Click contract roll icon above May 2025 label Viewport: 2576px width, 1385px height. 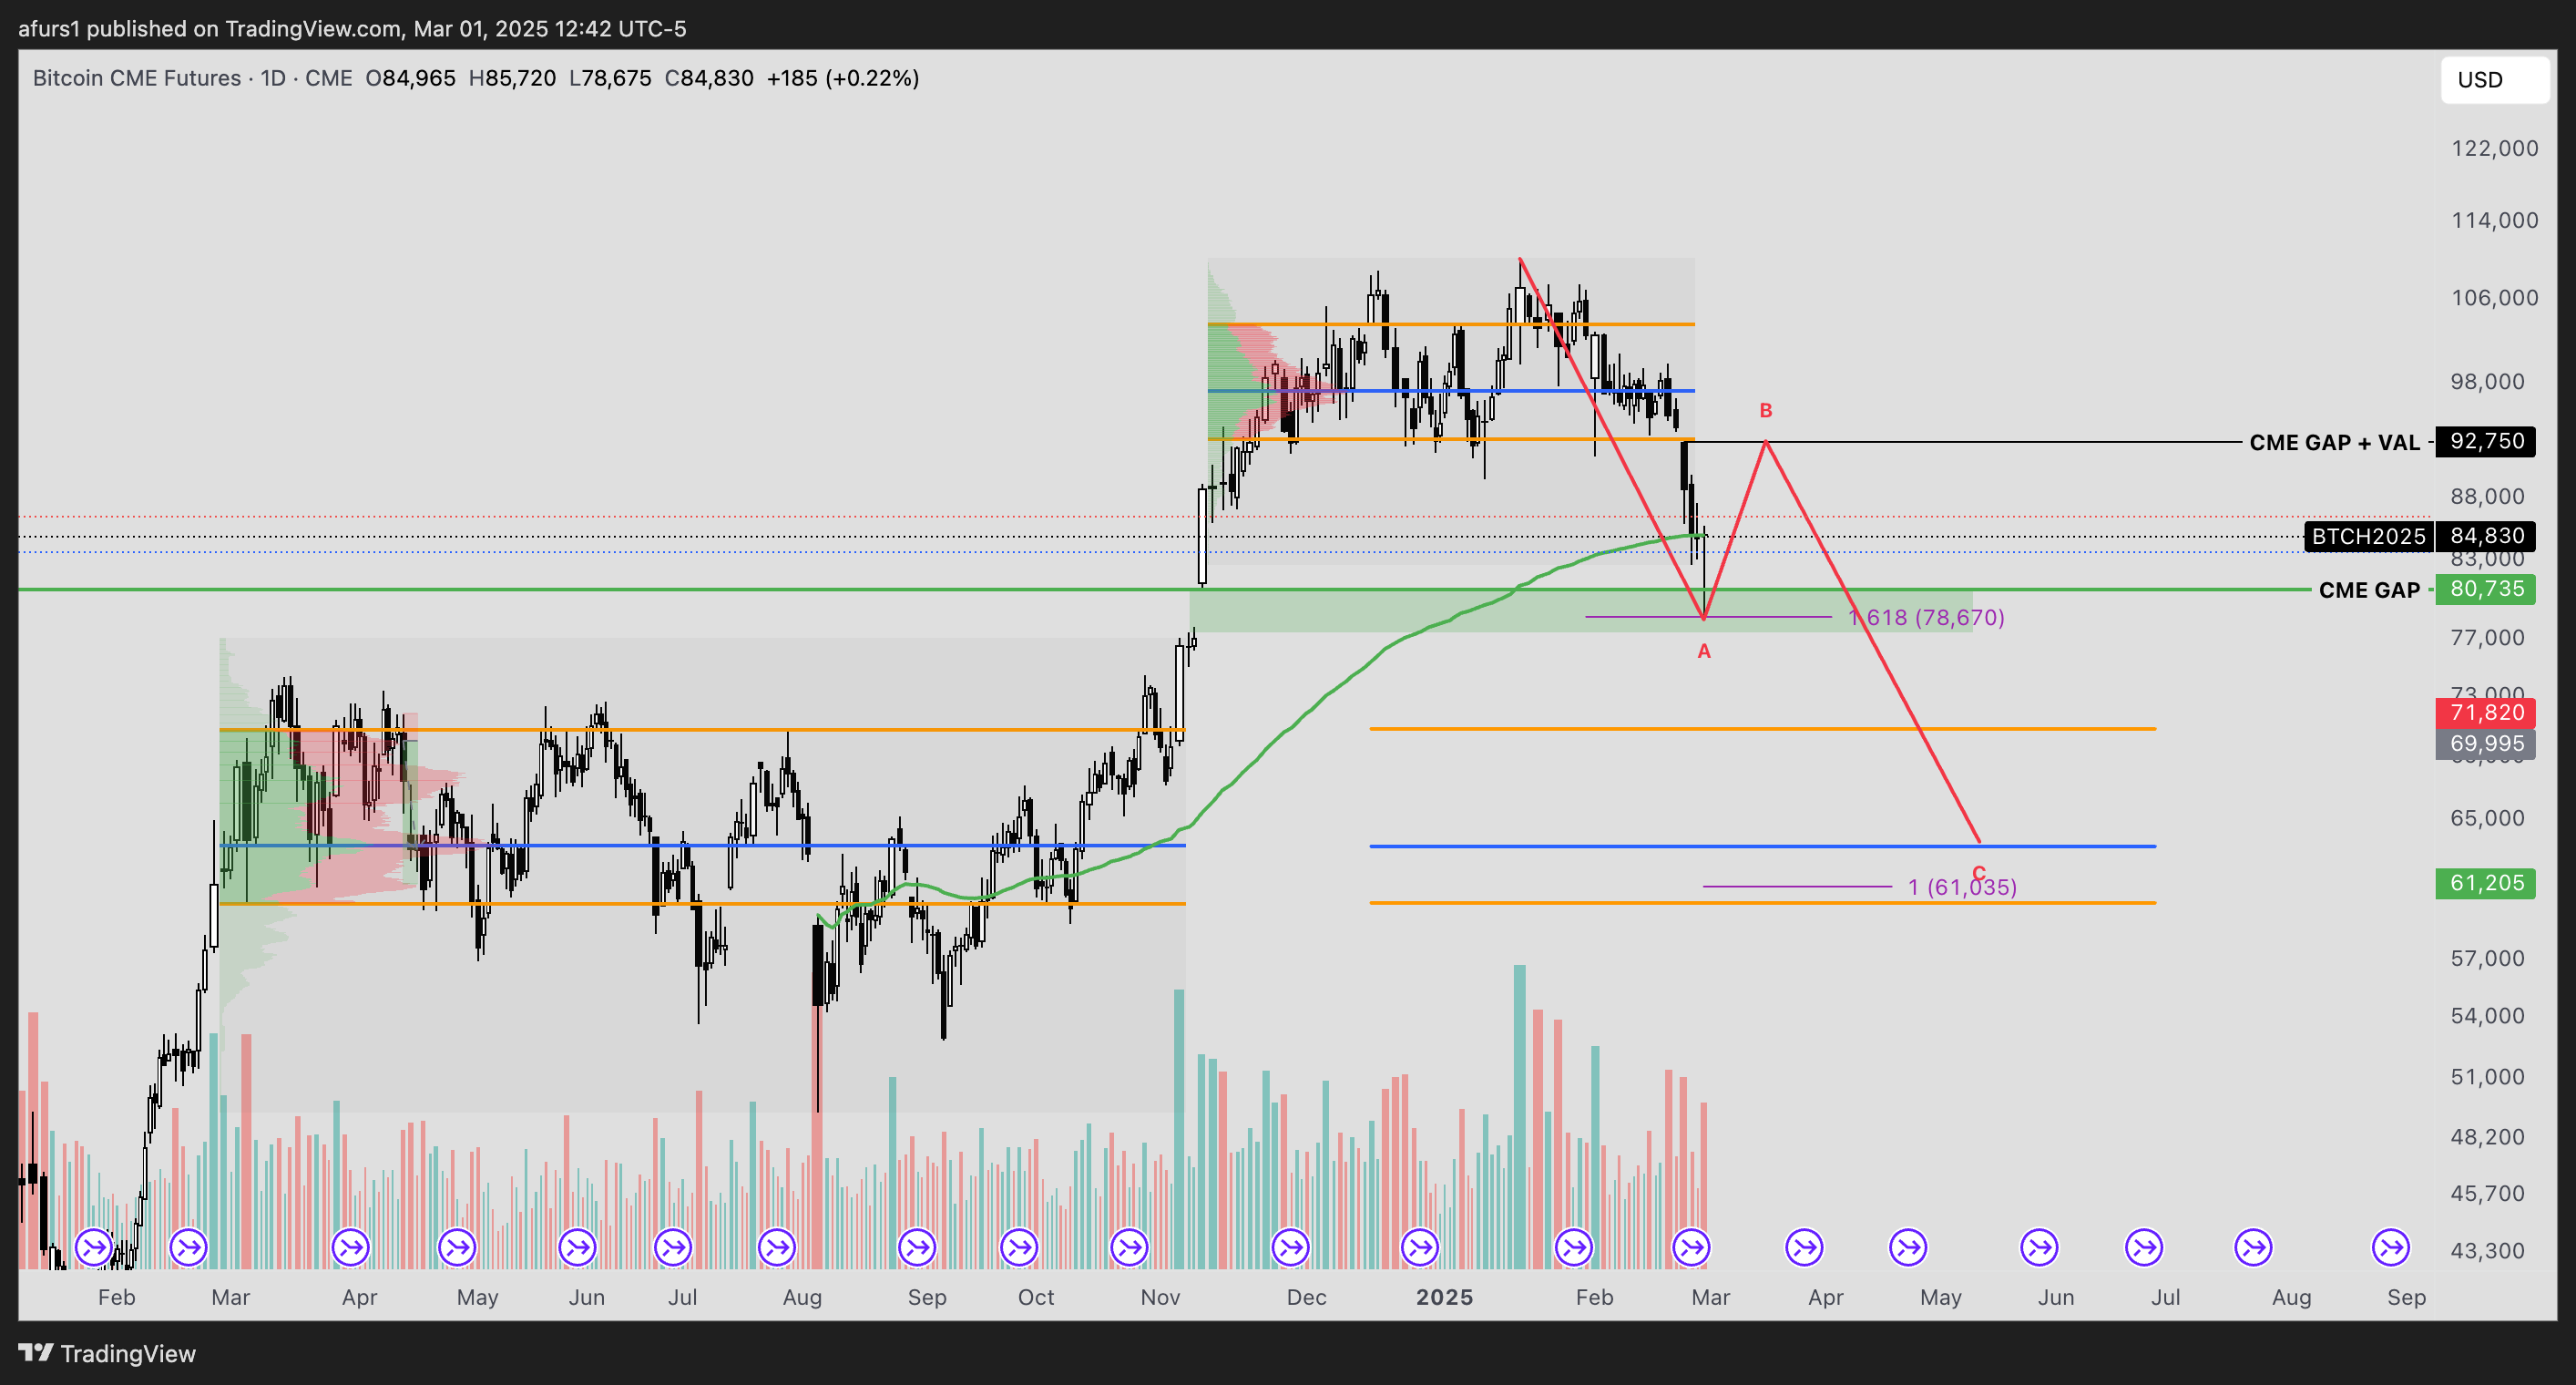pyautogui.click(x=1908, y=1247)
